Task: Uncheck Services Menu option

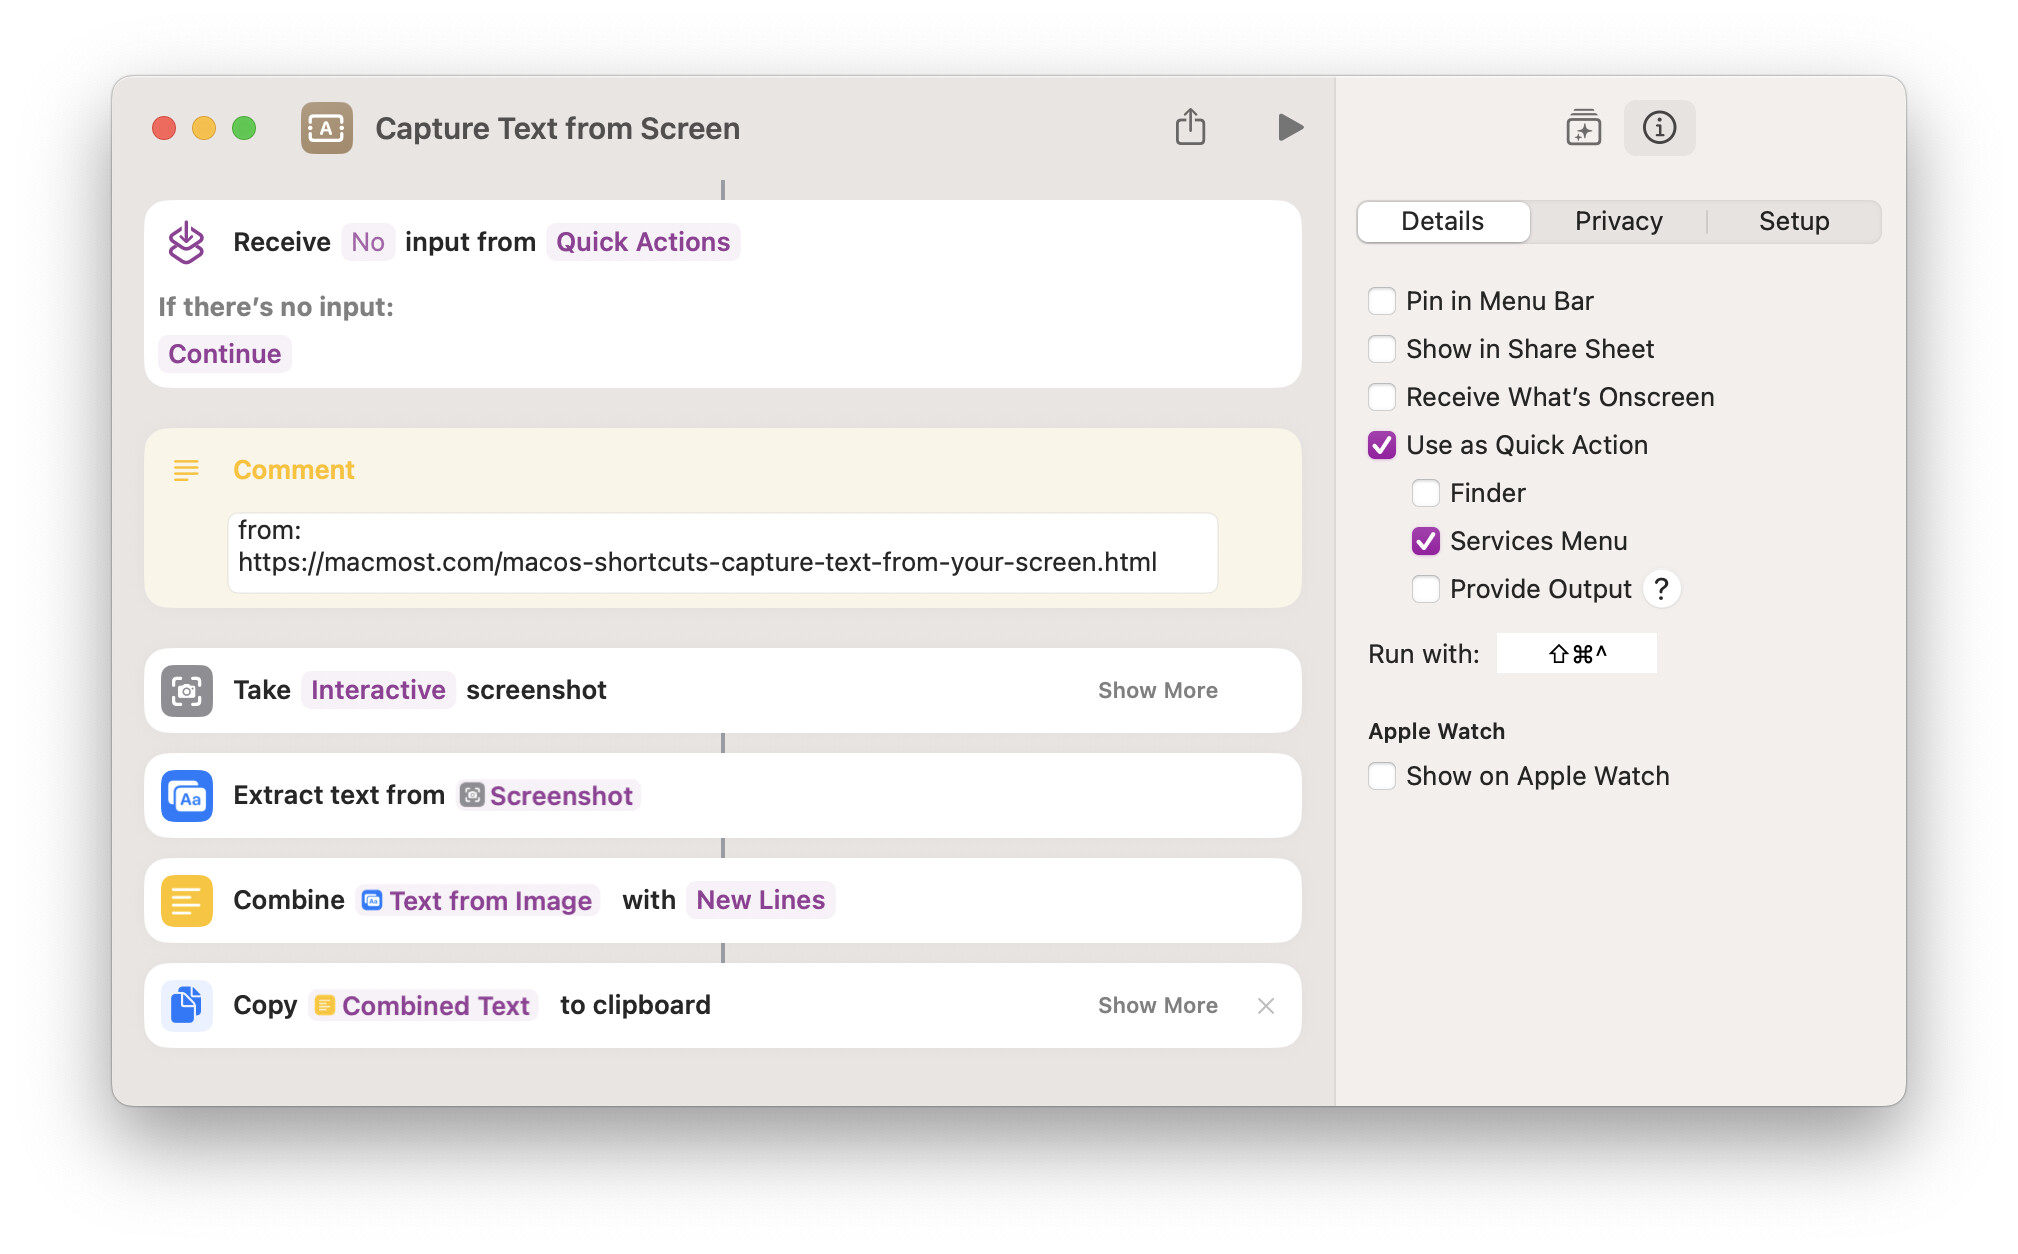Action: (1426, 541)
